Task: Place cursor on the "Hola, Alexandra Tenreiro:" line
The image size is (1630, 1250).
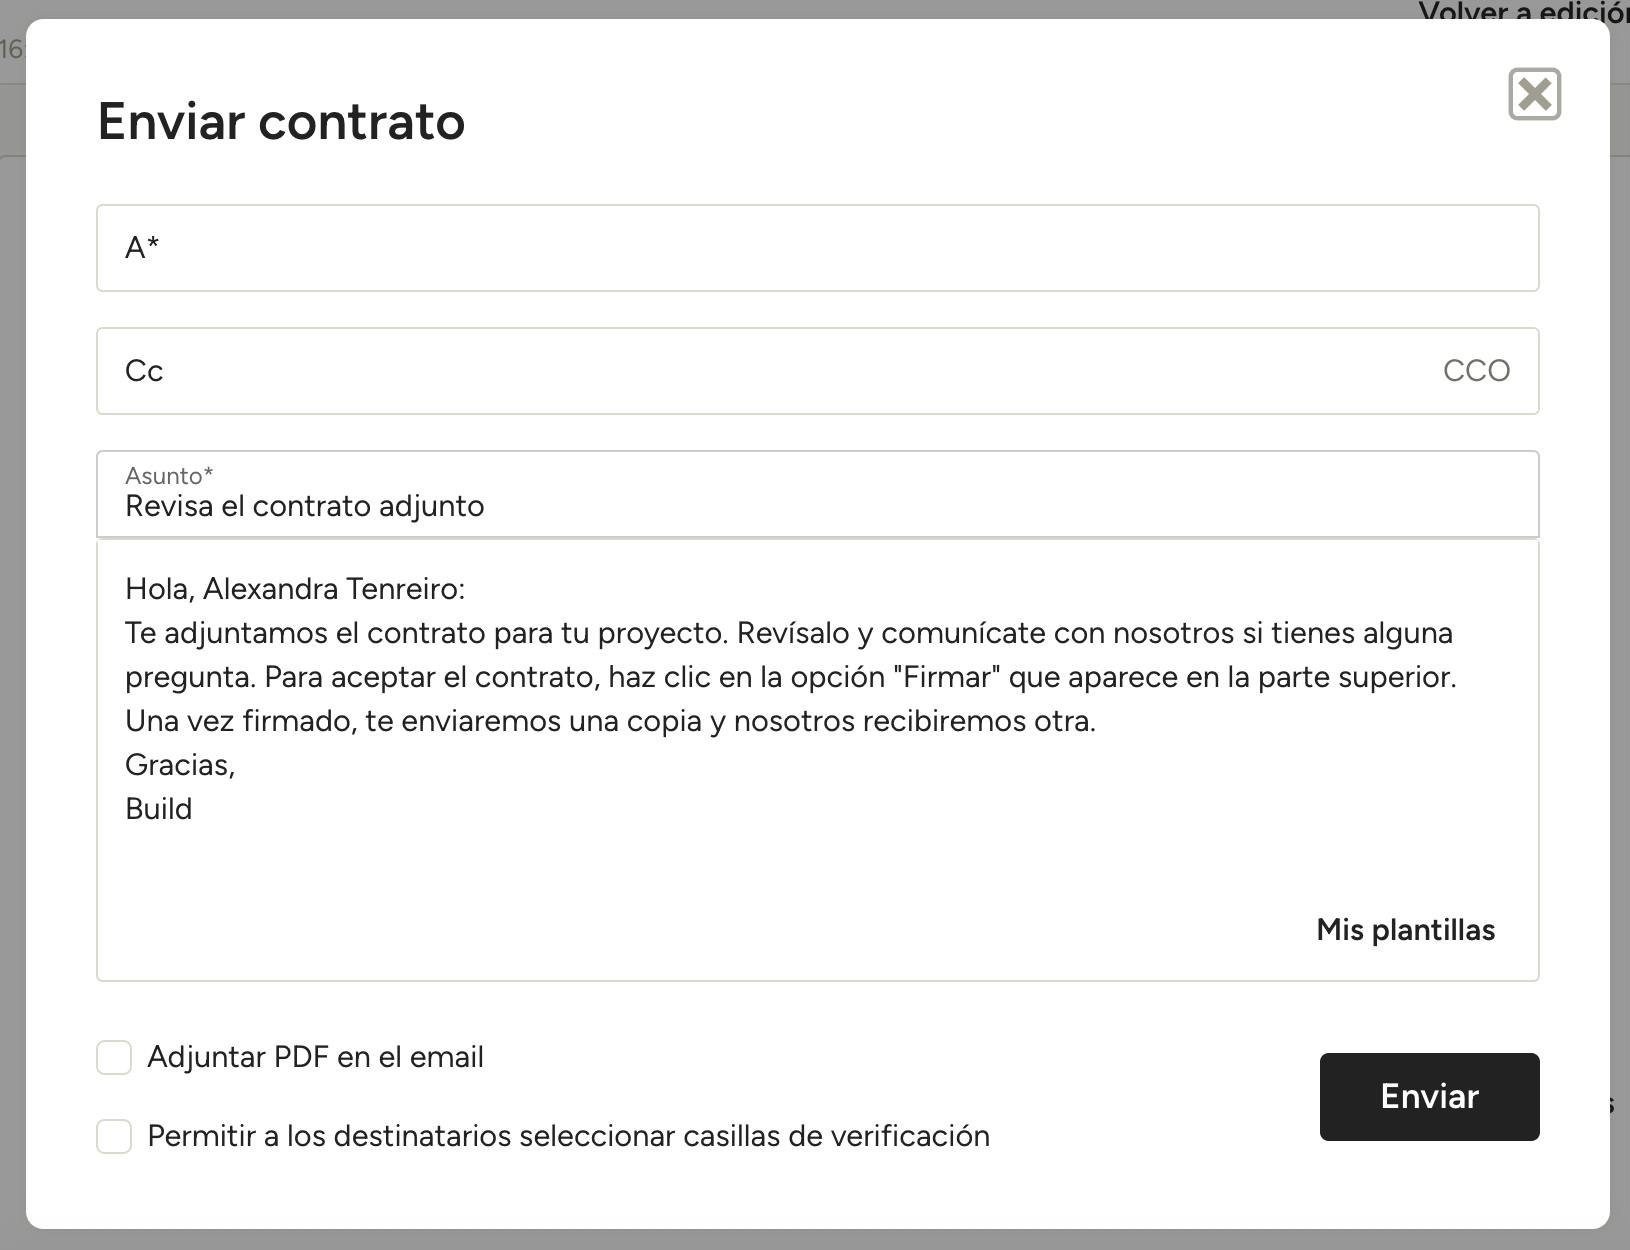Action: (295, 589)
